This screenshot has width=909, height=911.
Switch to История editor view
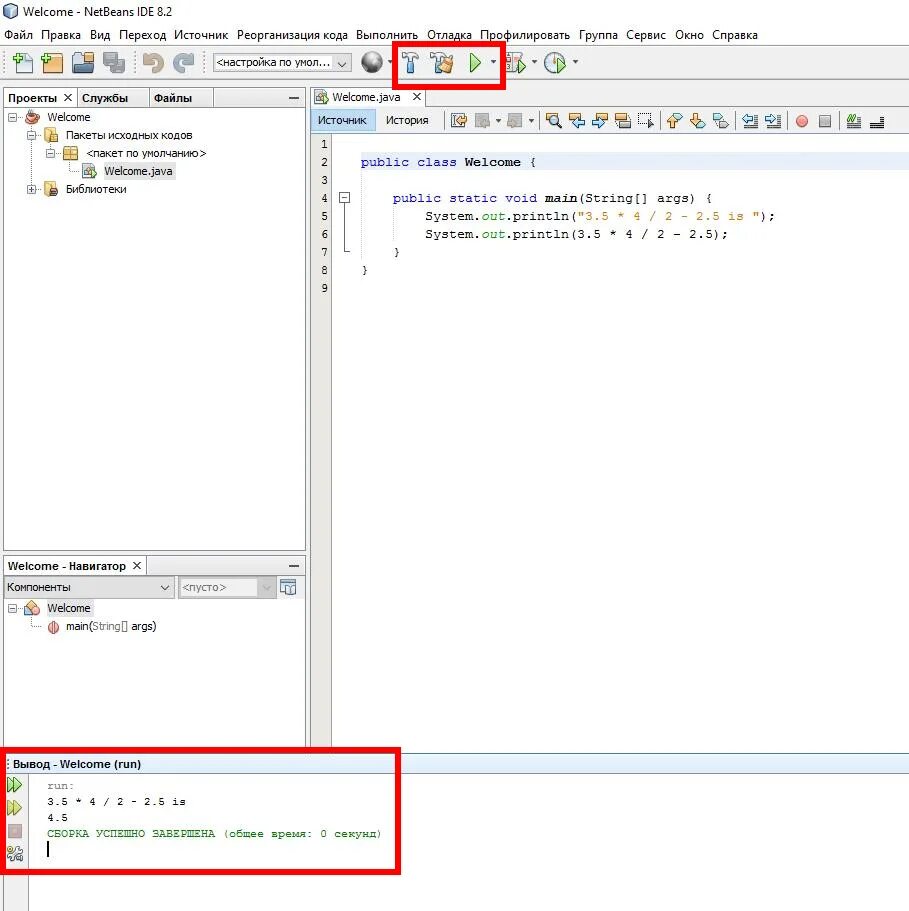pos(407,120)
